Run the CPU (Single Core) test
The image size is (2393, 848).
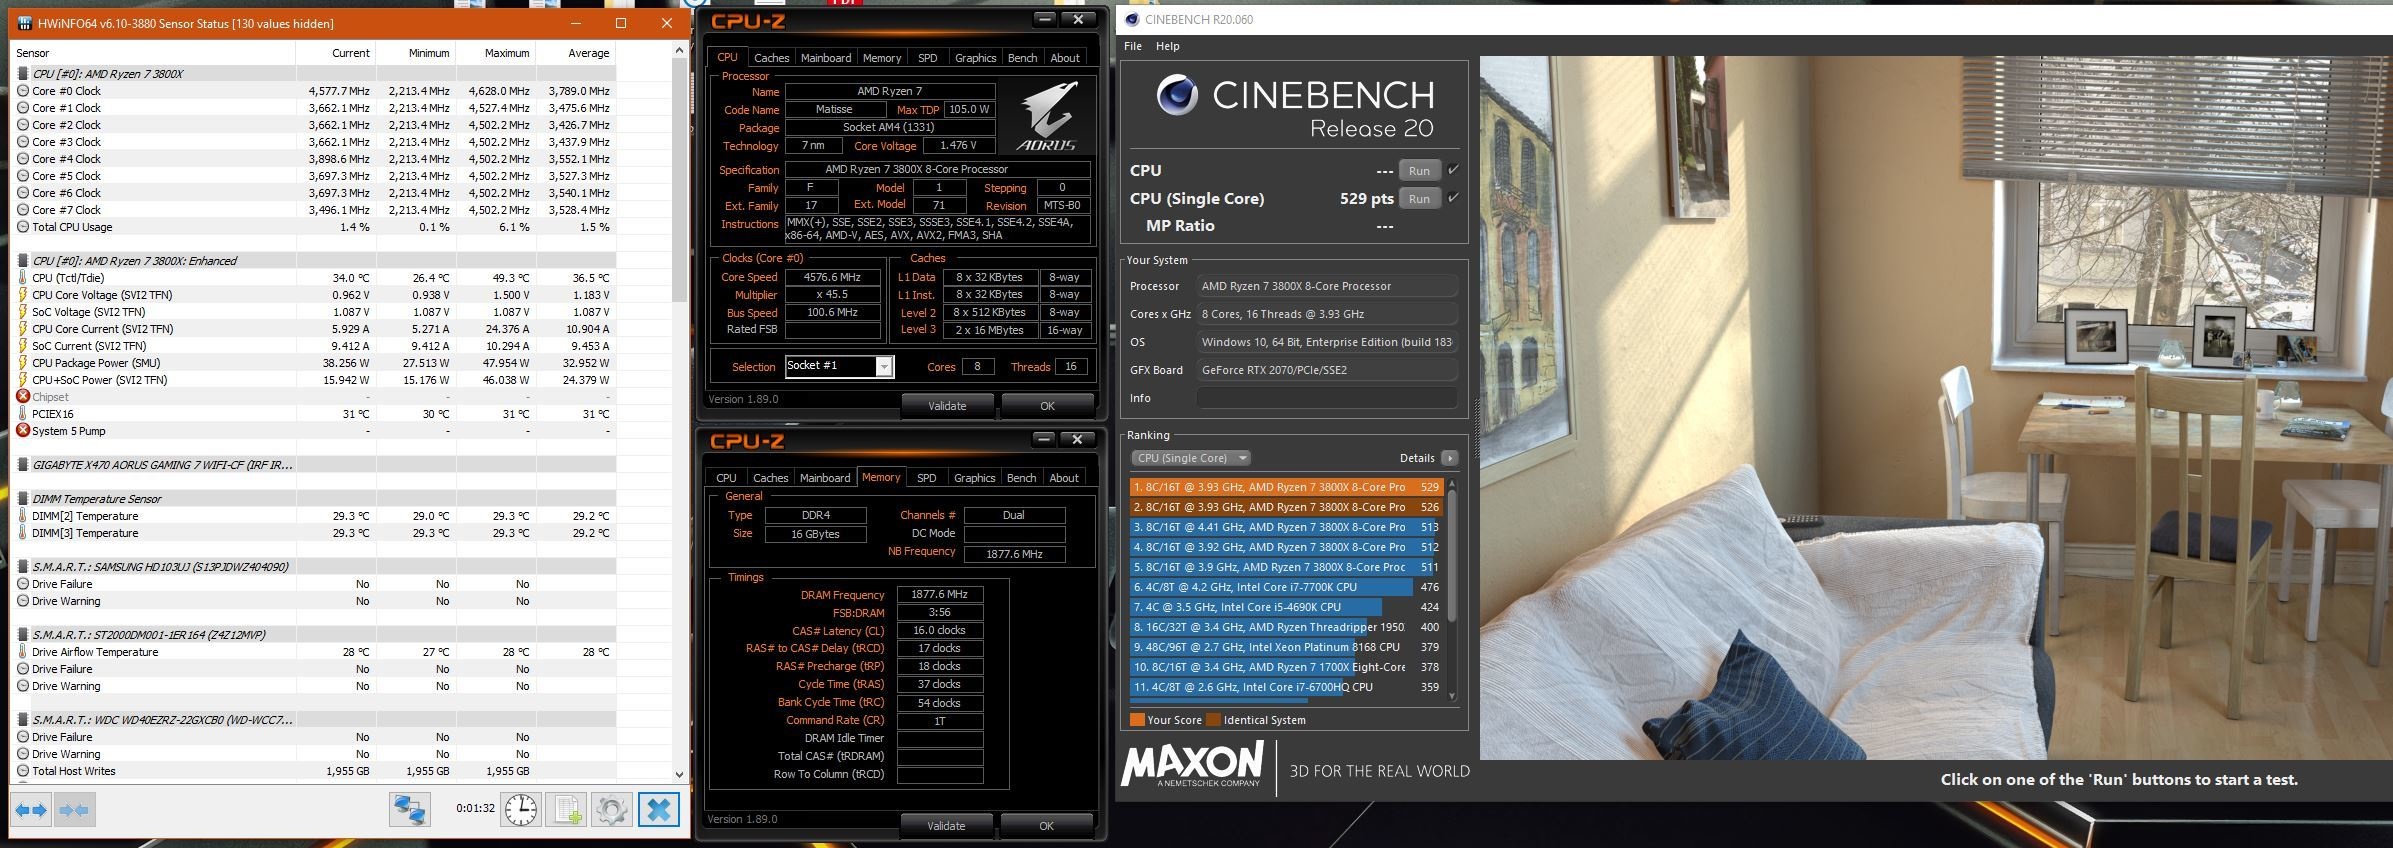coord(1419,198)
